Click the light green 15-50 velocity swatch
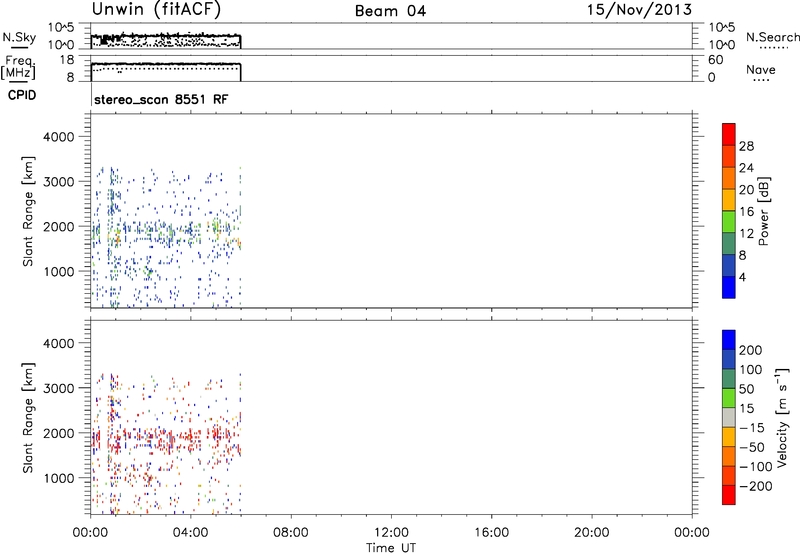Viewport: 800px width, 554px height. tap(729, 398)
